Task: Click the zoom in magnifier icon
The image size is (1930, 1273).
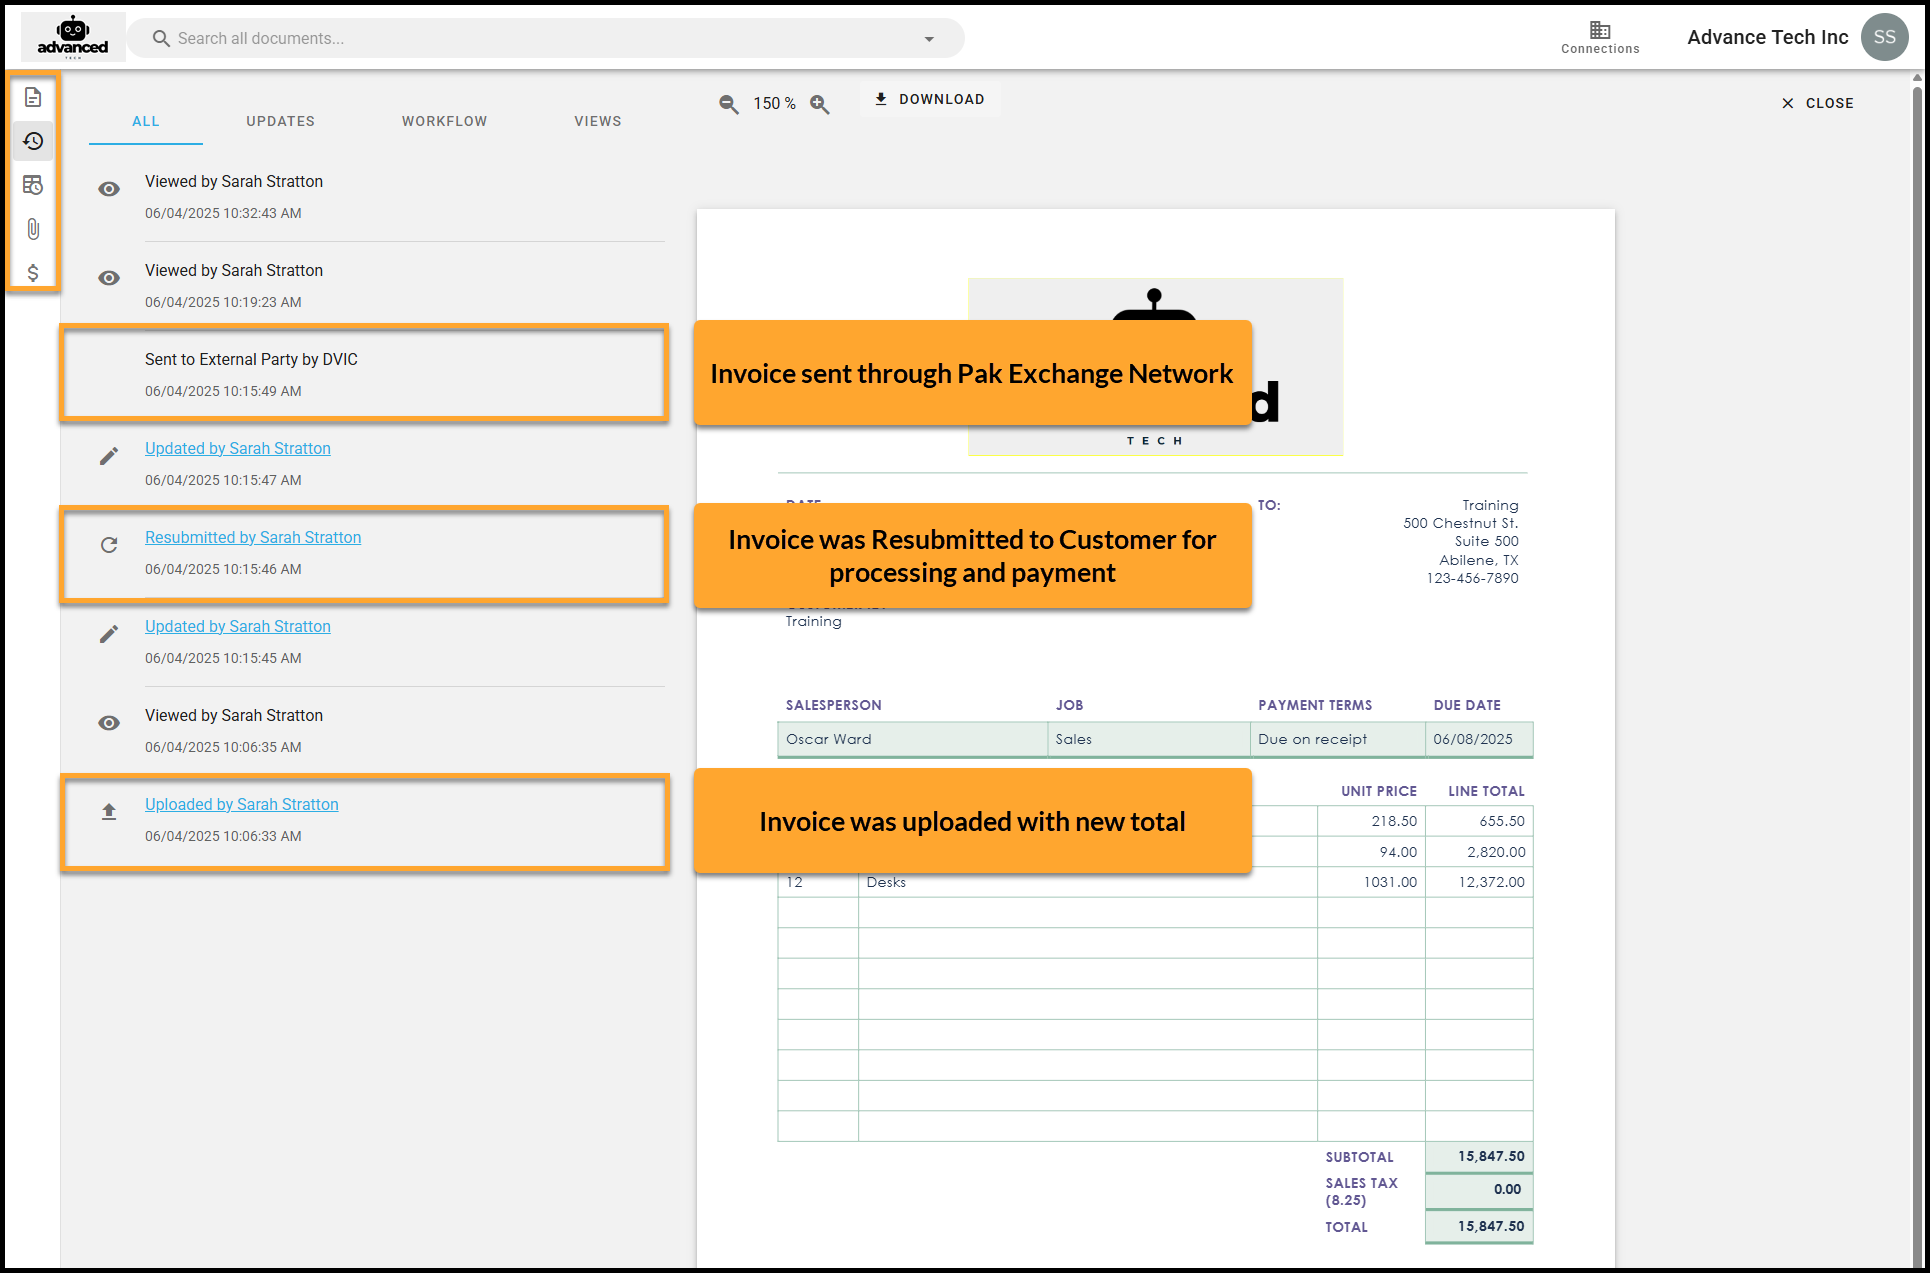Action: click(x=820, y=104)
